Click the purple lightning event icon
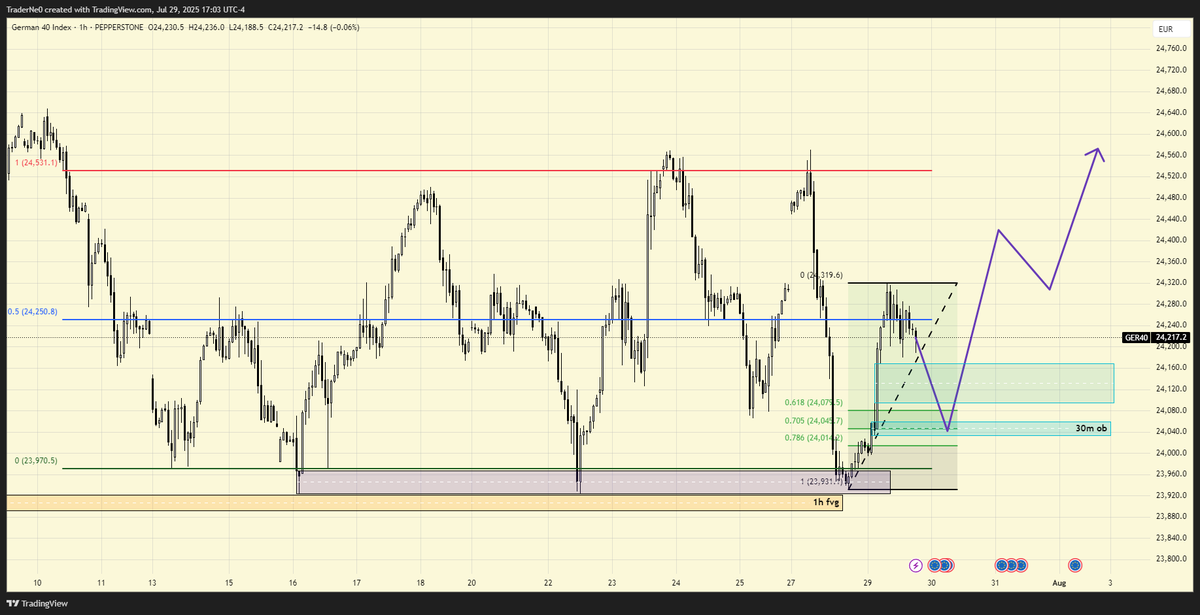 pos(916,565)
